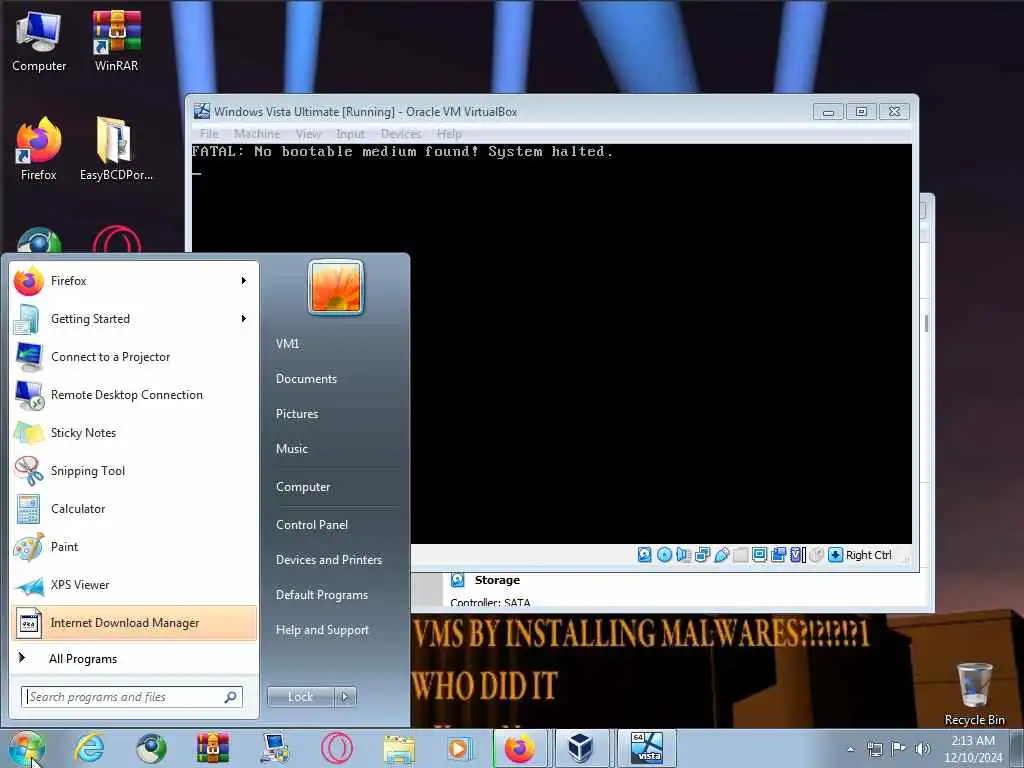Viewport: 1024px width, 768px height.
Task: Click the volume speaker icon in system tray
Action: 923,748
